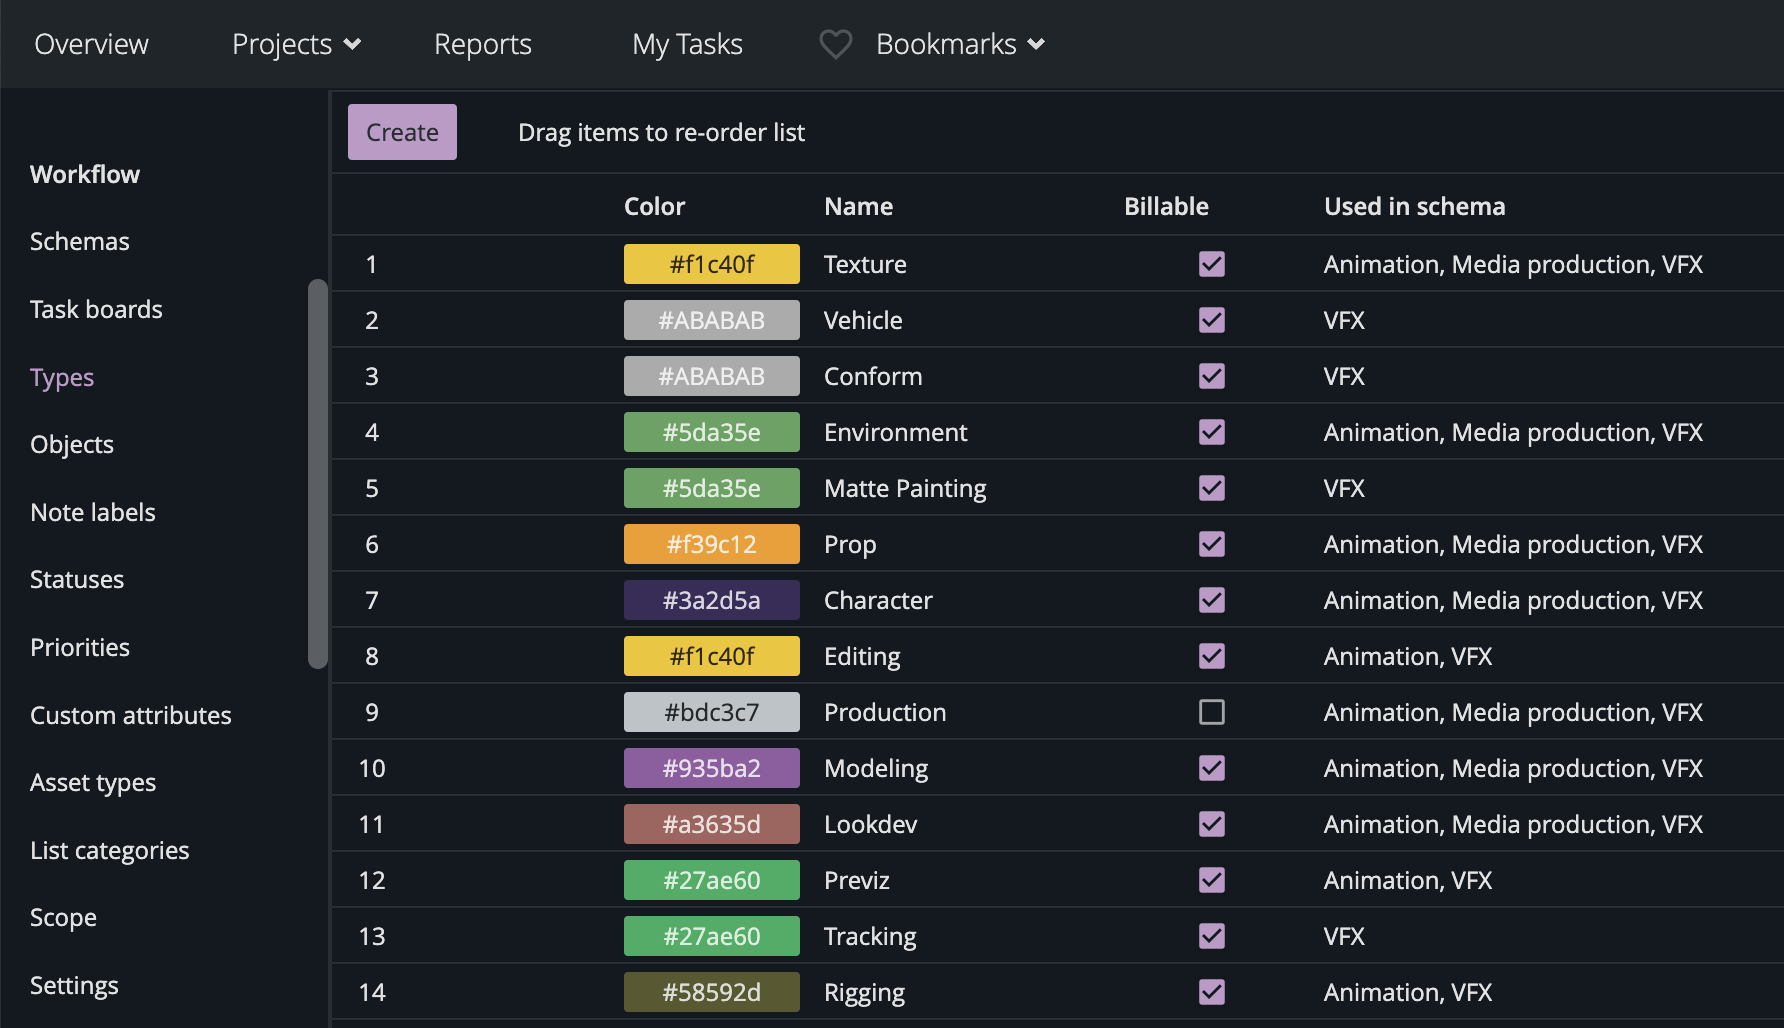Select Task boards from the sidebar
This screenshot has height=1028, width=1784.
[96, 309]
